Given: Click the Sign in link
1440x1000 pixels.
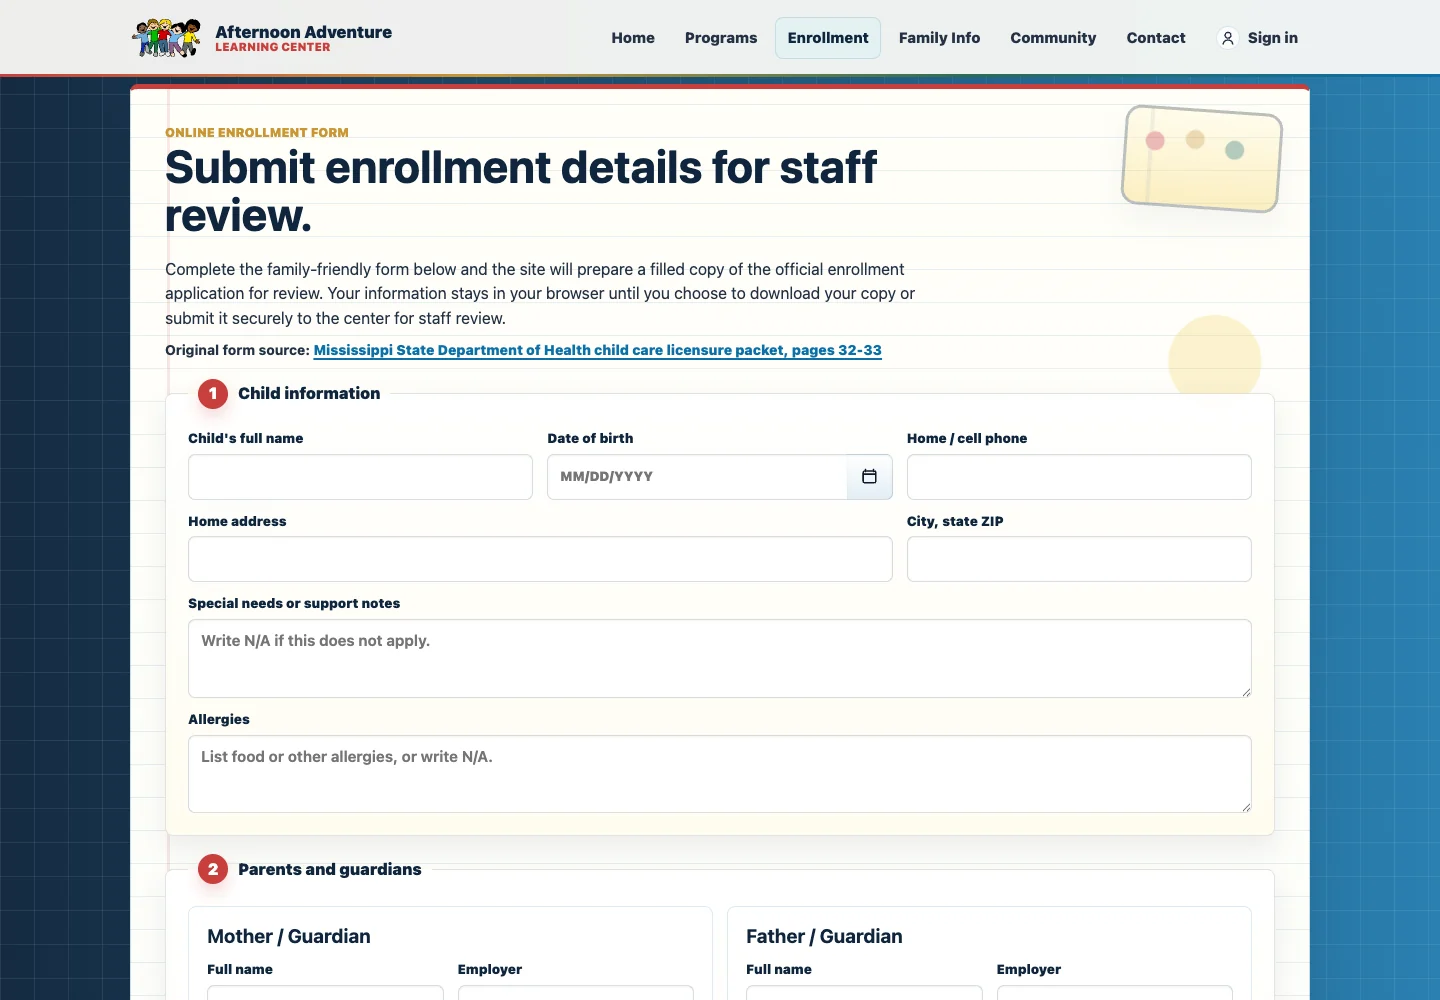Looking at the screenshot, I should coord(1258,38).
